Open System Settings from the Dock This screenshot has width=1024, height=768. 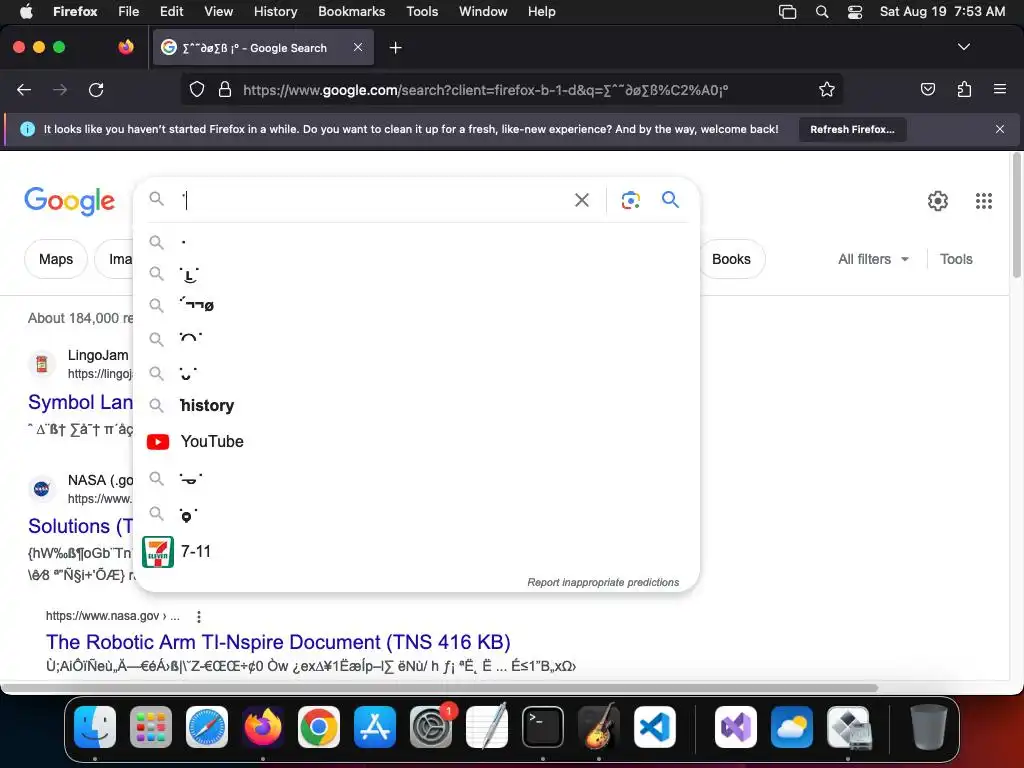click(431, 727)
